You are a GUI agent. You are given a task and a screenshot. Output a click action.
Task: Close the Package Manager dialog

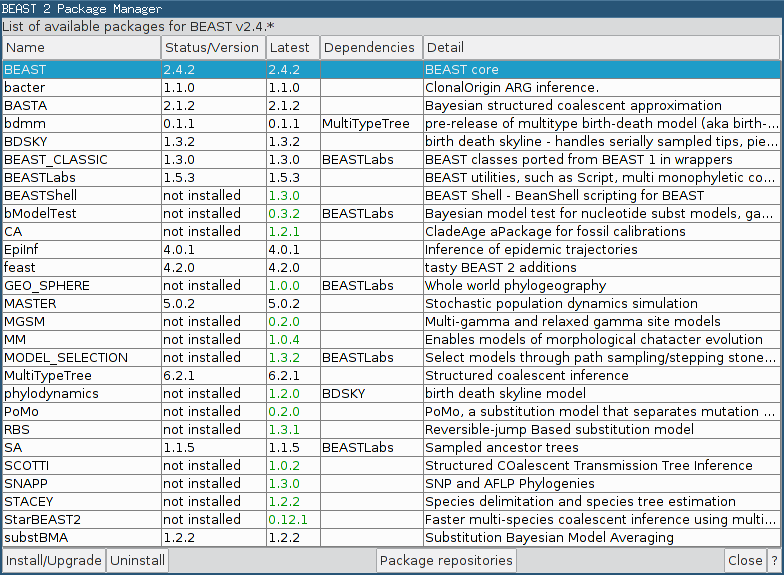pyautogui.click(x=744, y=560)
